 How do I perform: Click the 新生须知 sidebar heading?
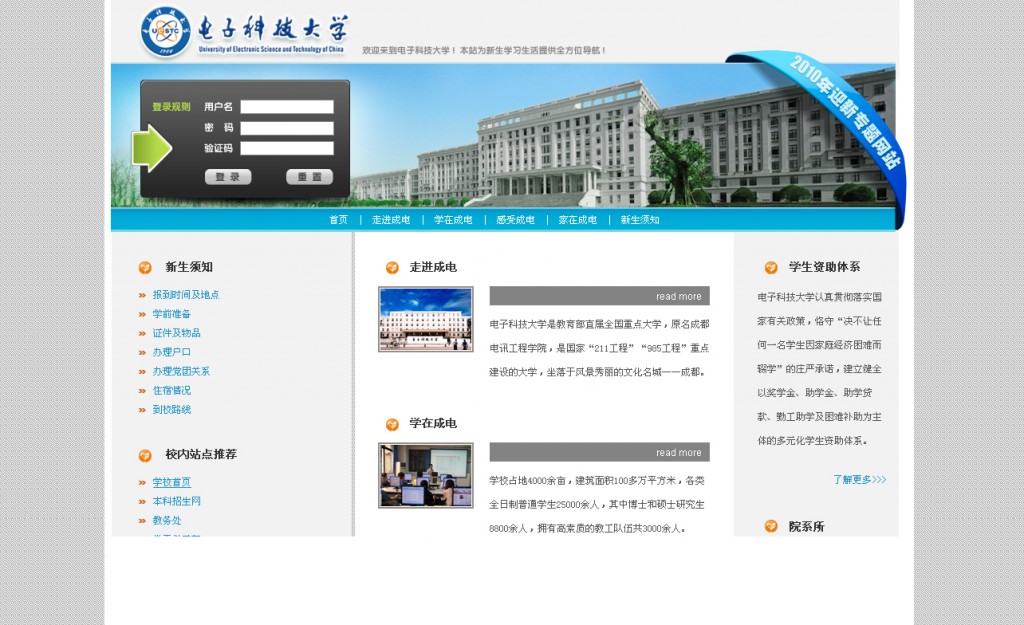pyautogui.click(x=189, y=267)
